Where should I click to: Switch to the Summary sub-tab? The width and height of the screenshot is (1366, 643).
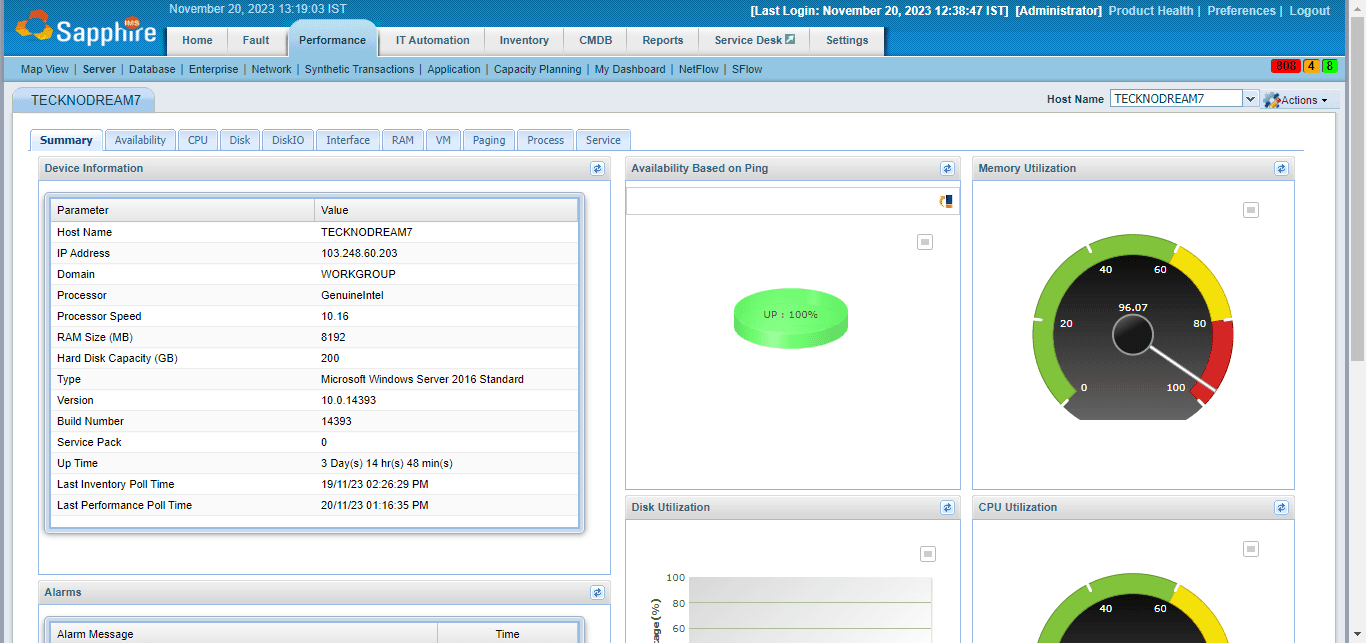[66, 140]
